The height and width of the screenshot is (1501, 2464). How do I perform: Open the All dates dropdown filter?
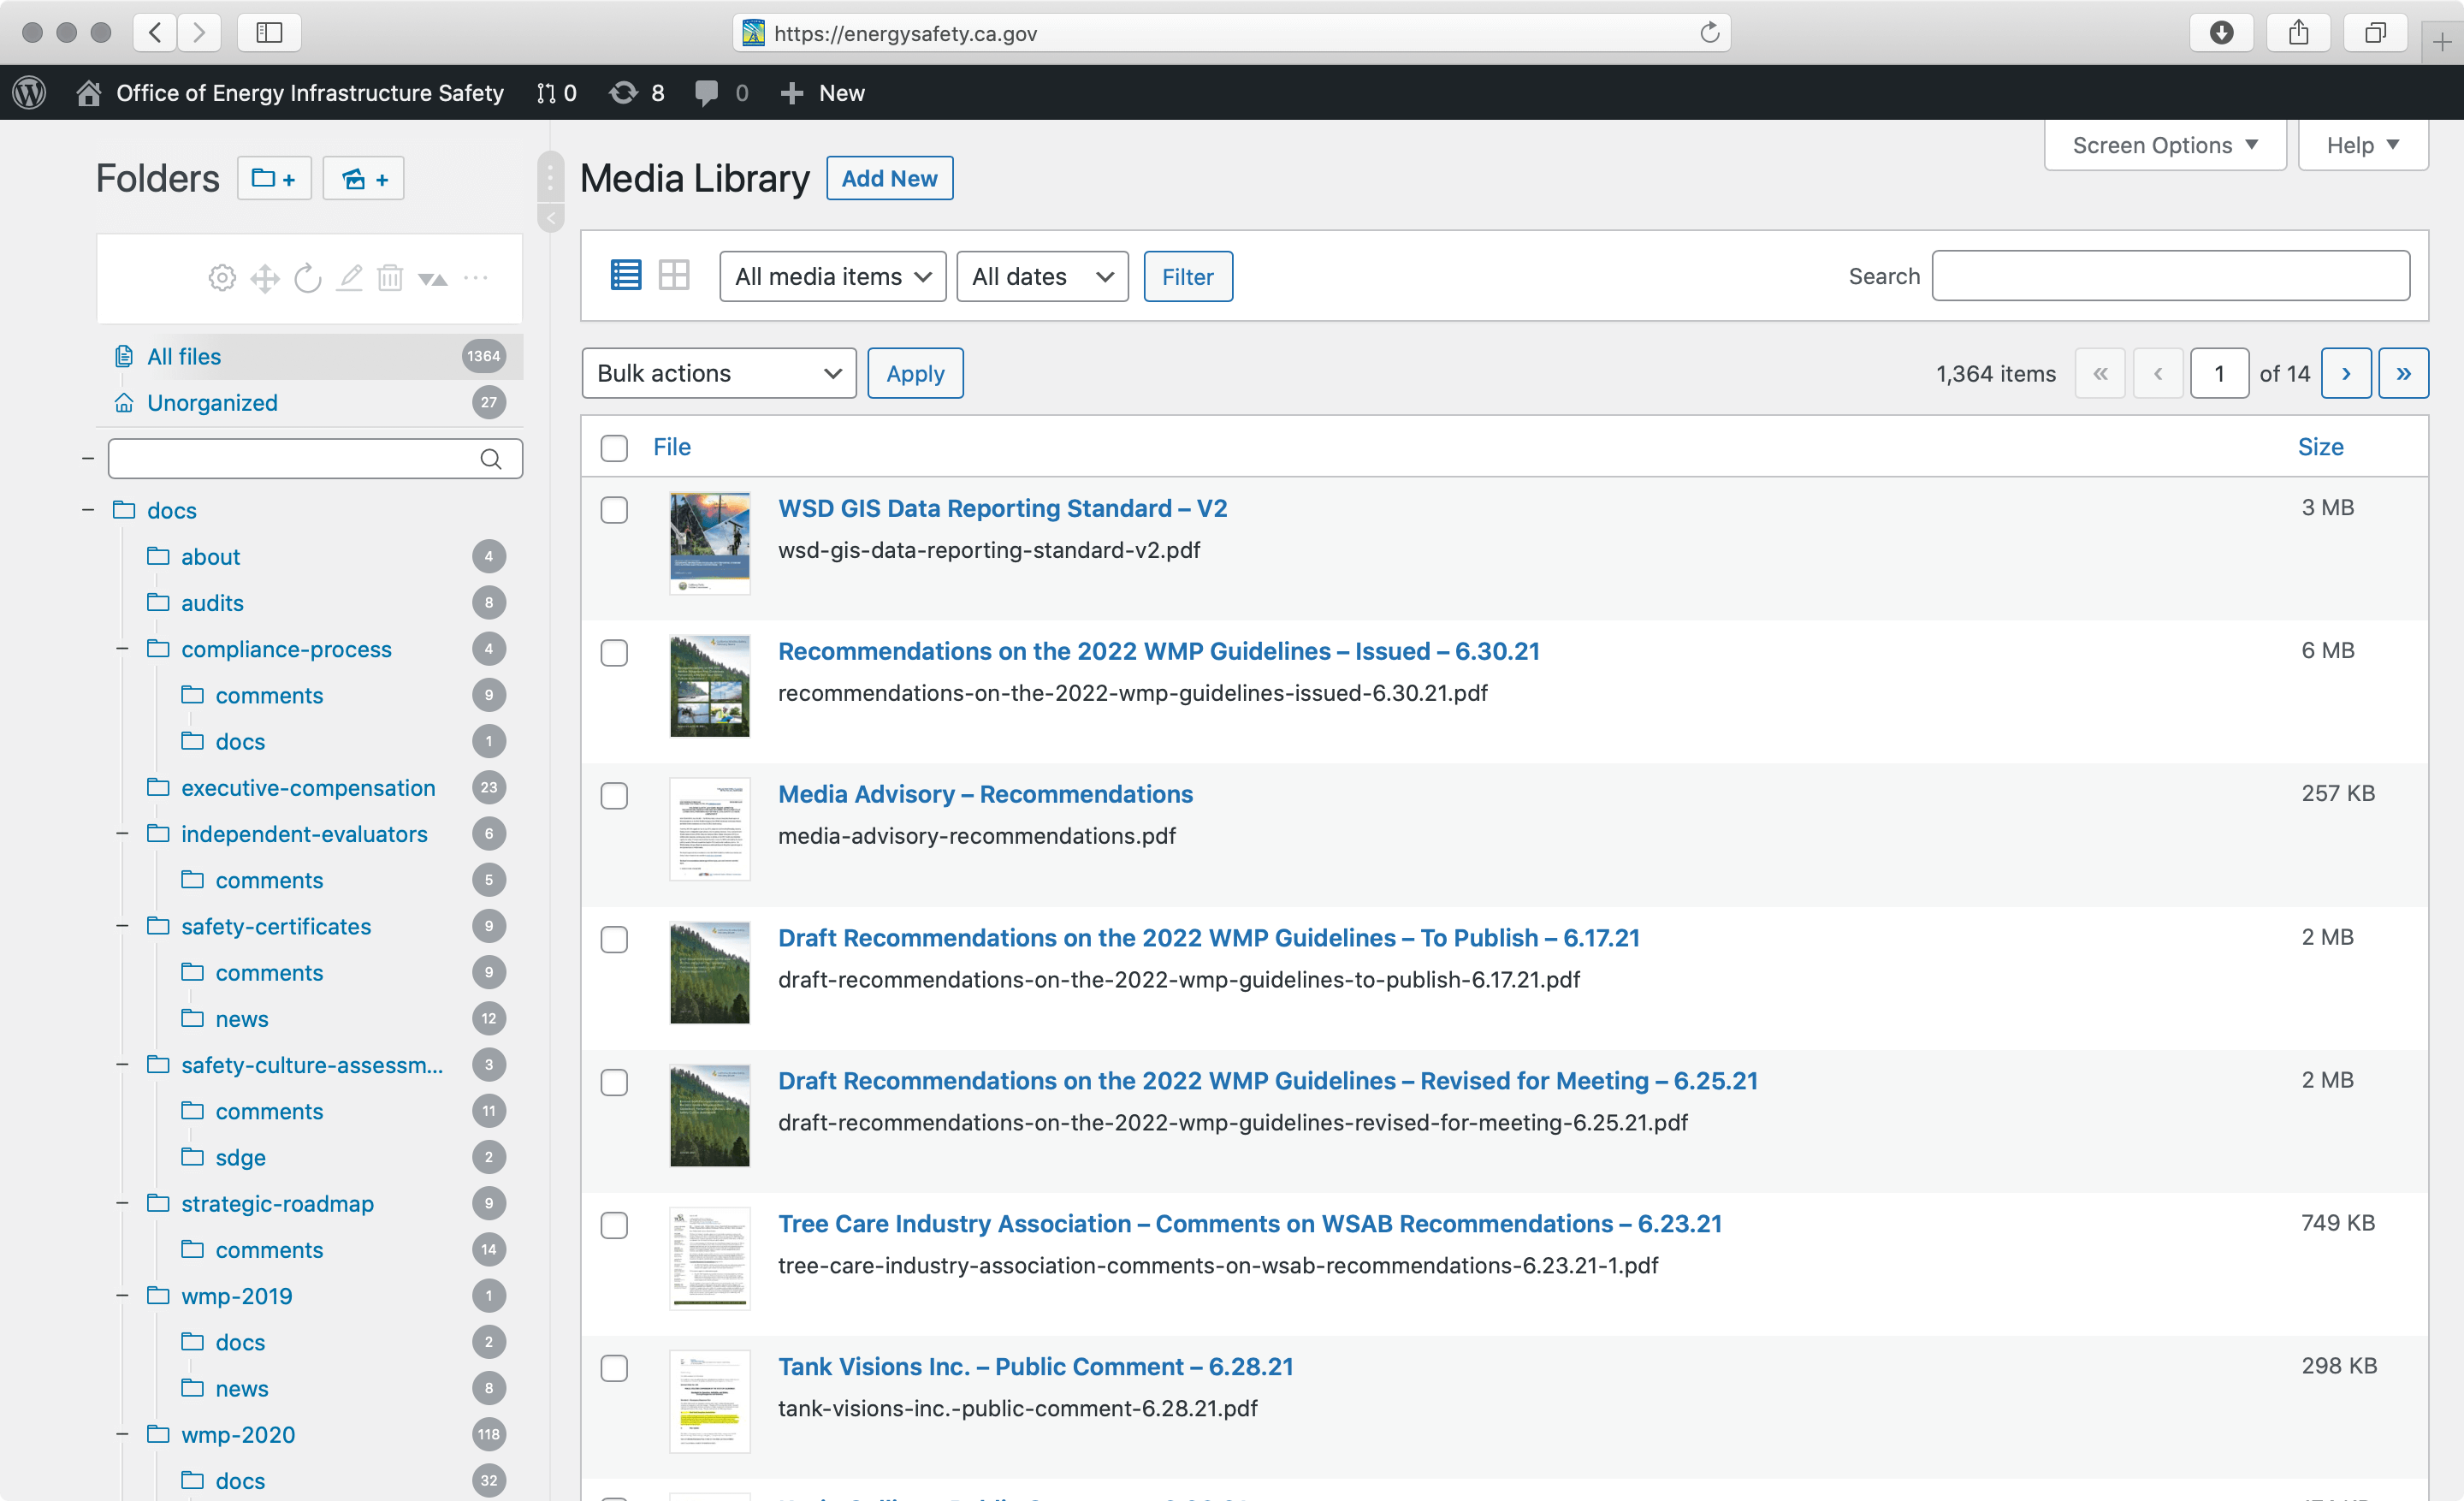1040,276
